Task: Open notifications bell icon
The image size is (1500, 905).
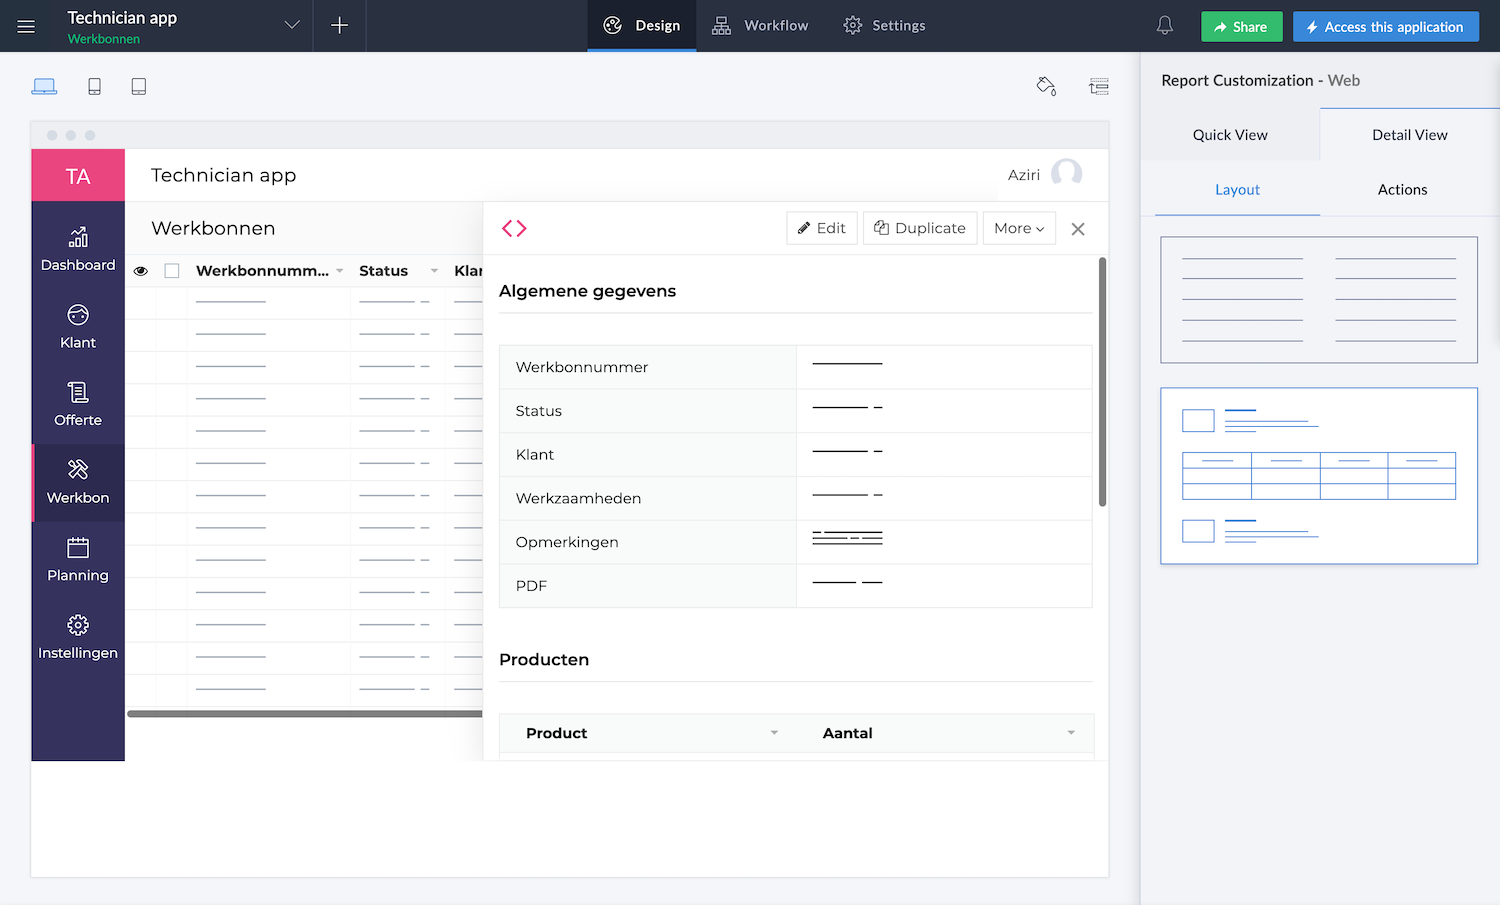Action: click(x=1164, y=26)
